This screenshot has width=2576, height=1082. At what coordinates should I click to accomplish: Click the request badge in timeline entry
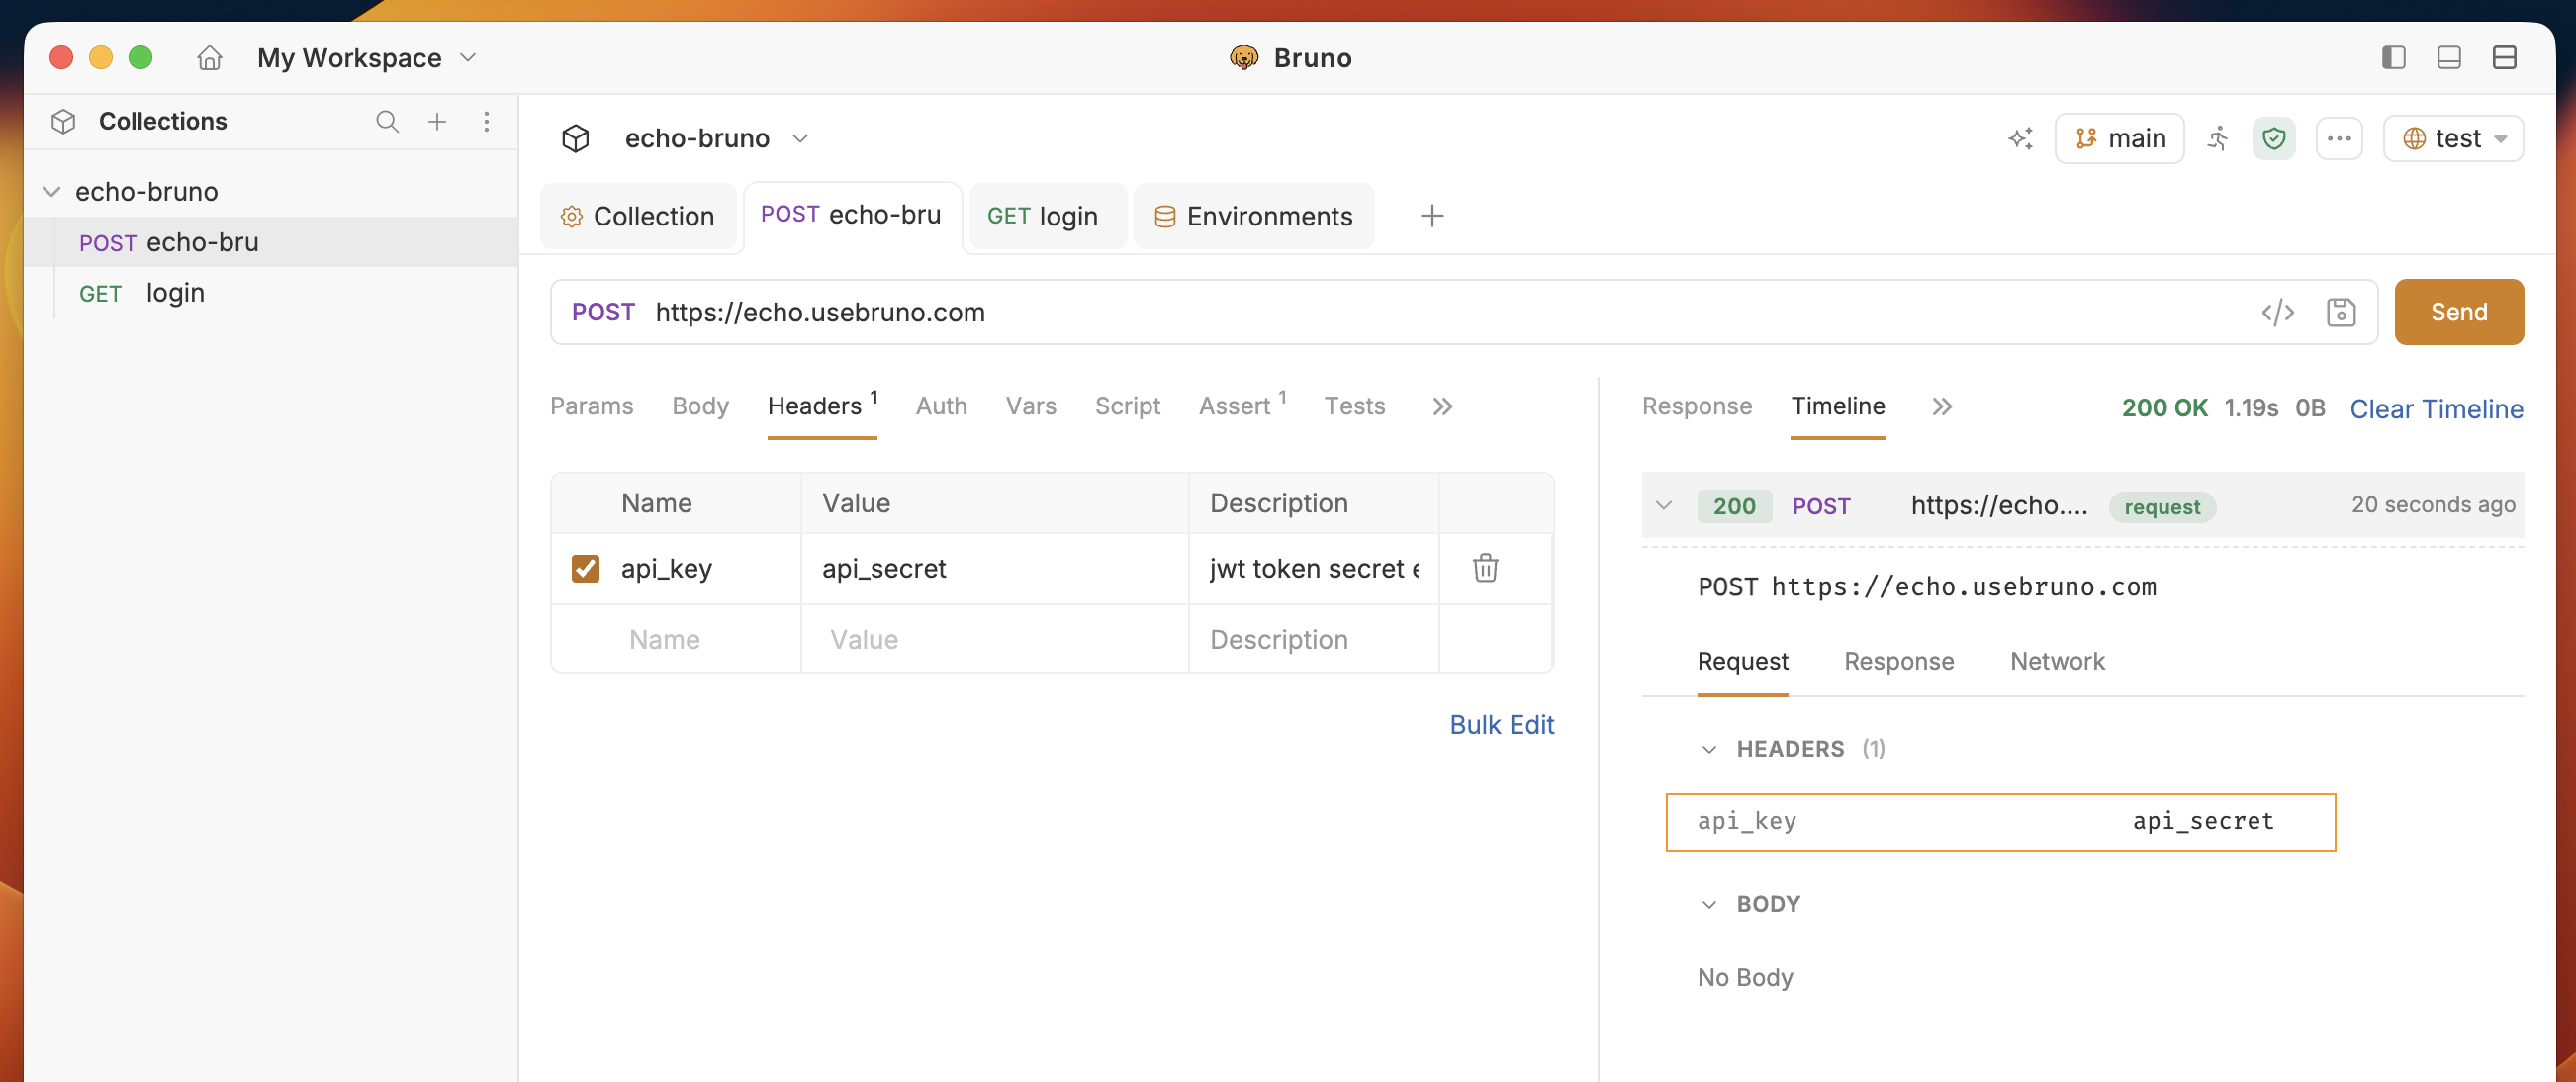(2162, 507)
